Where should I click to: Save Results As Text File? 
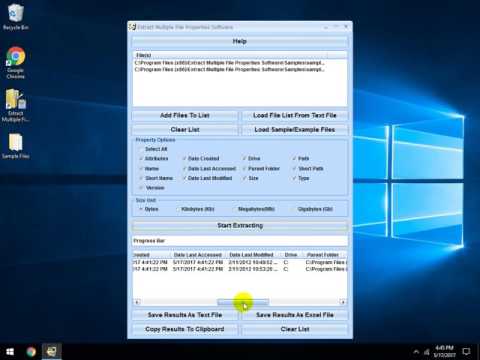tap(185, 315)
